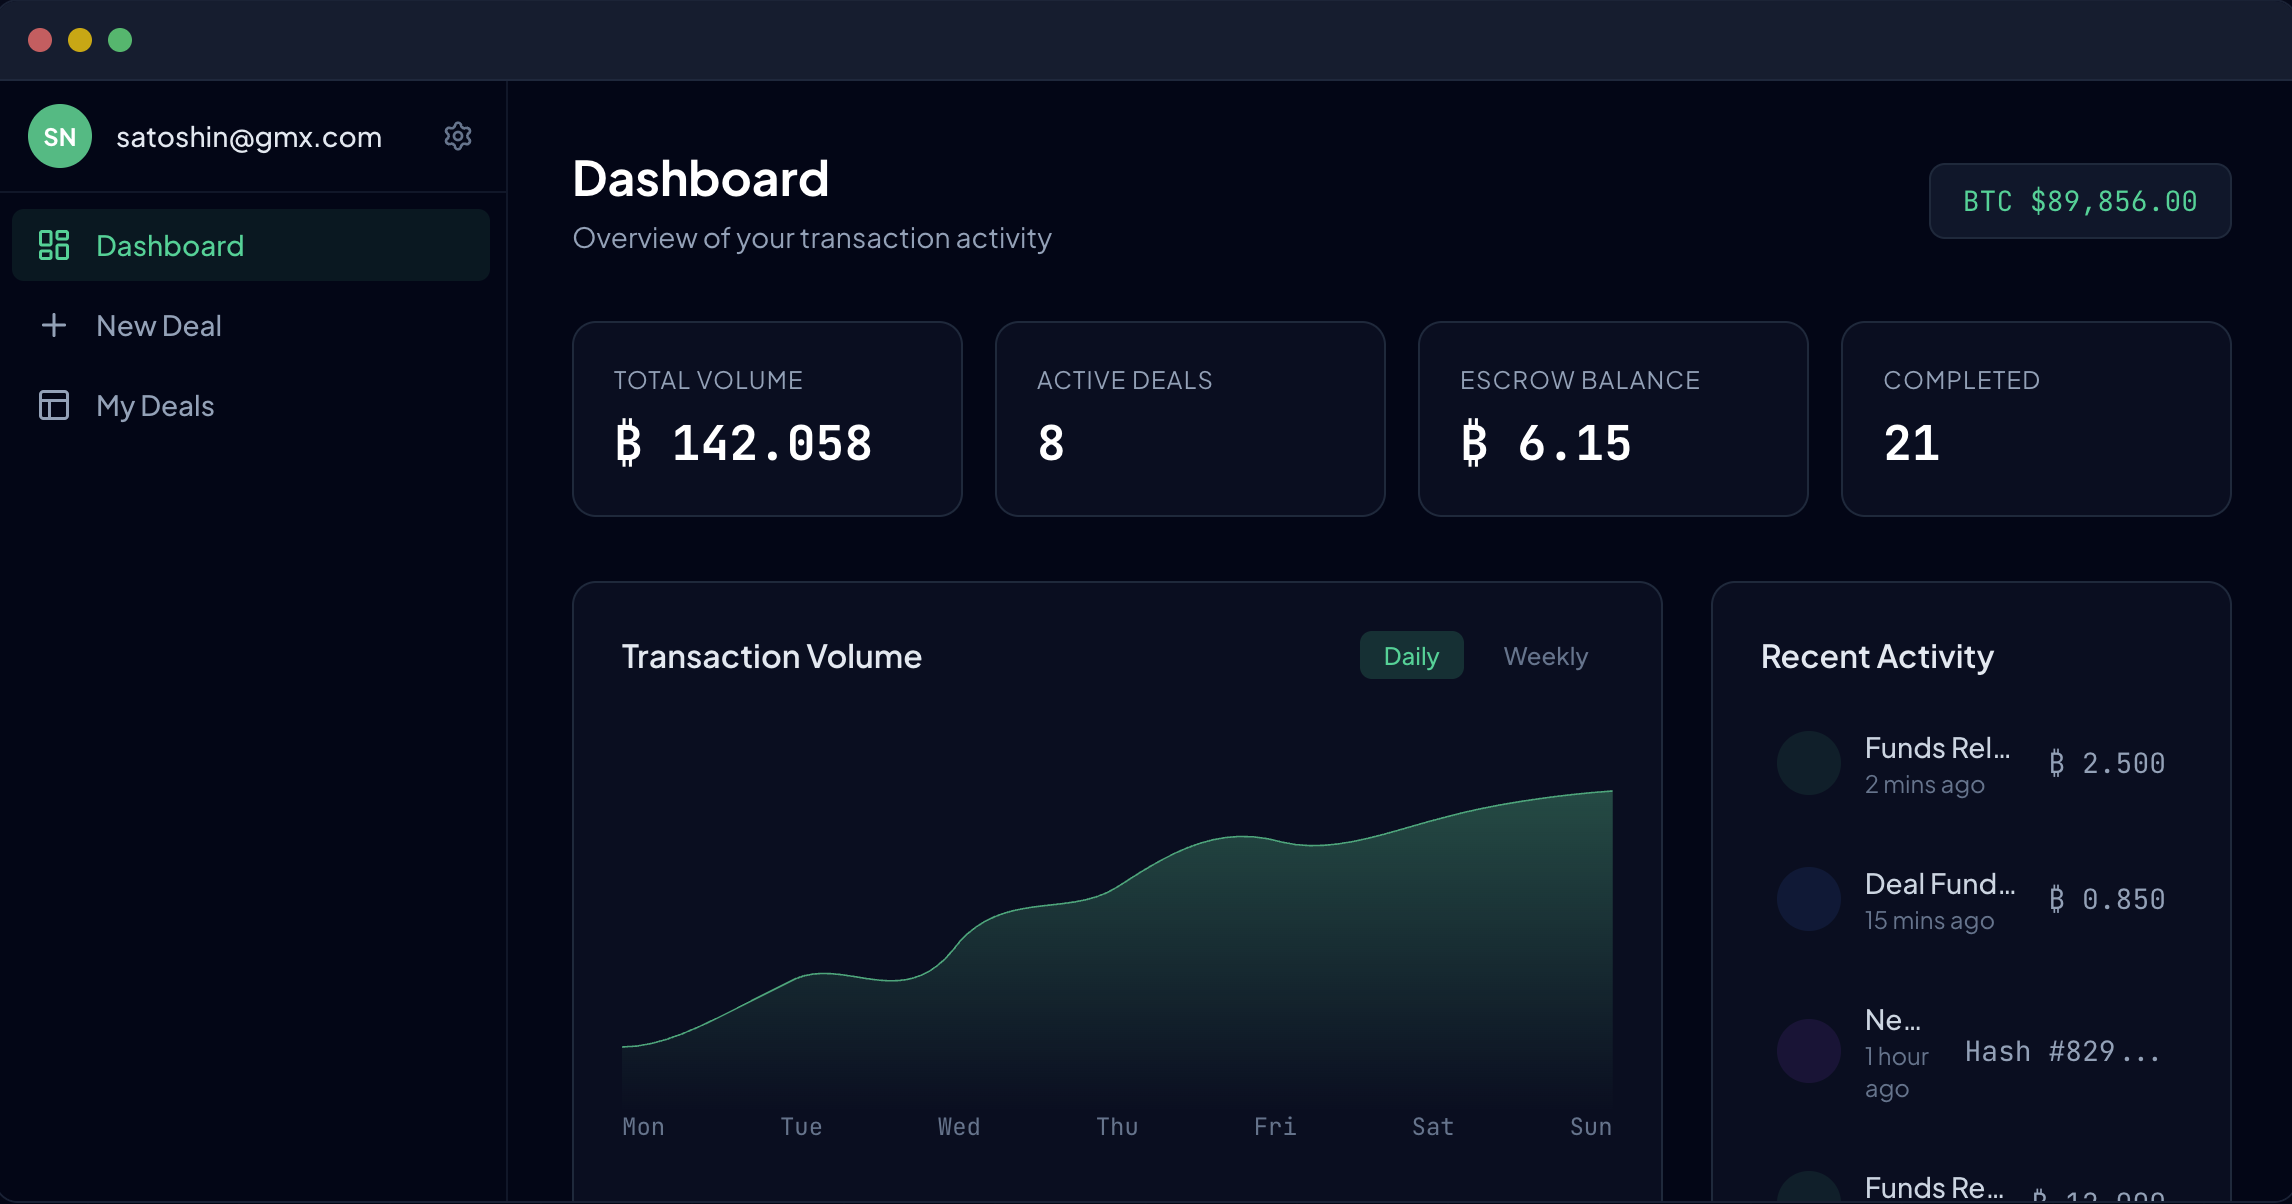The width and height of the screenshot is (2292, 1204).
Task: Click the SN profile avatar
Action: (60, 136)
